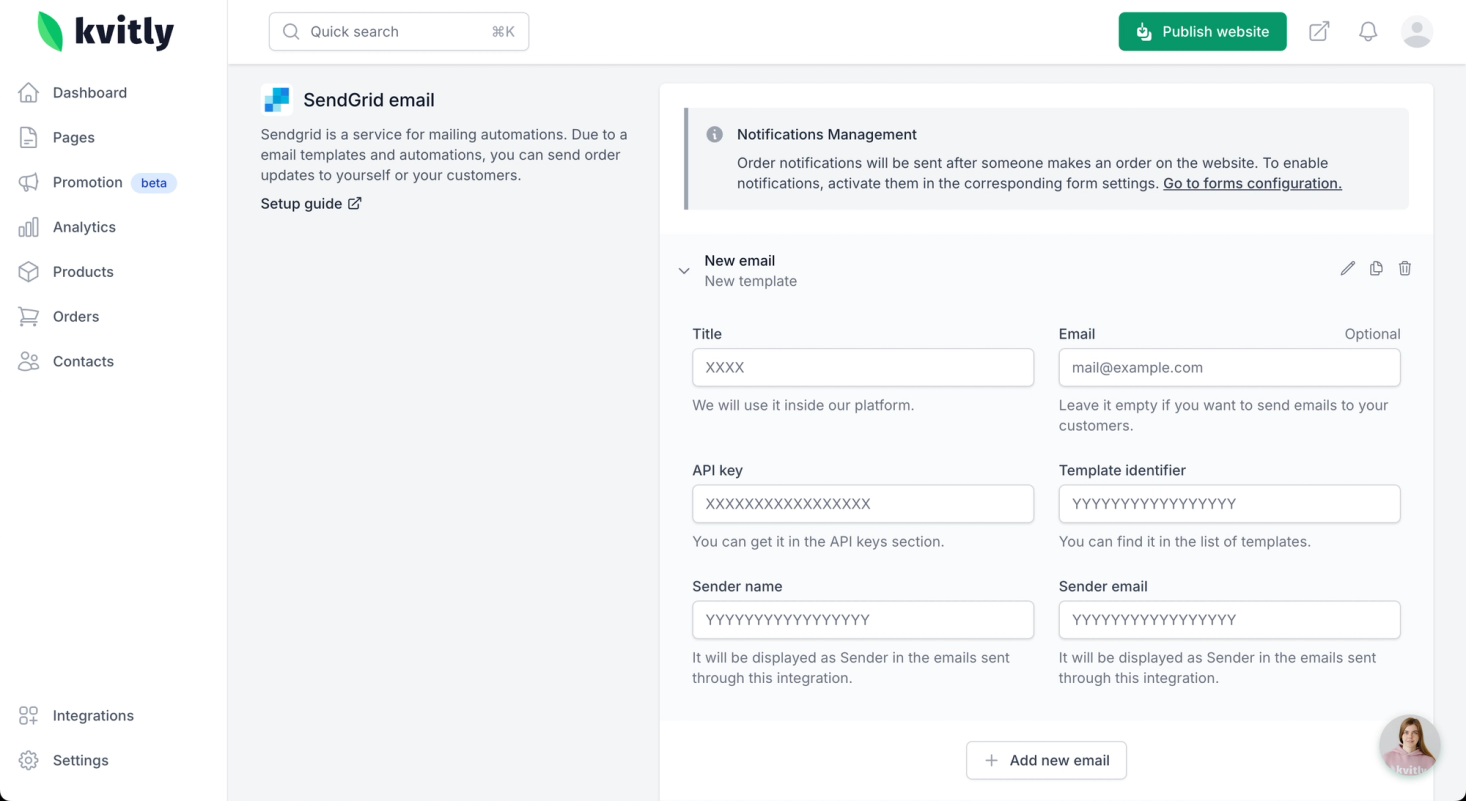
Task: Click the kvitly logo
Action: pyautogui.click(x=106, y=32)
